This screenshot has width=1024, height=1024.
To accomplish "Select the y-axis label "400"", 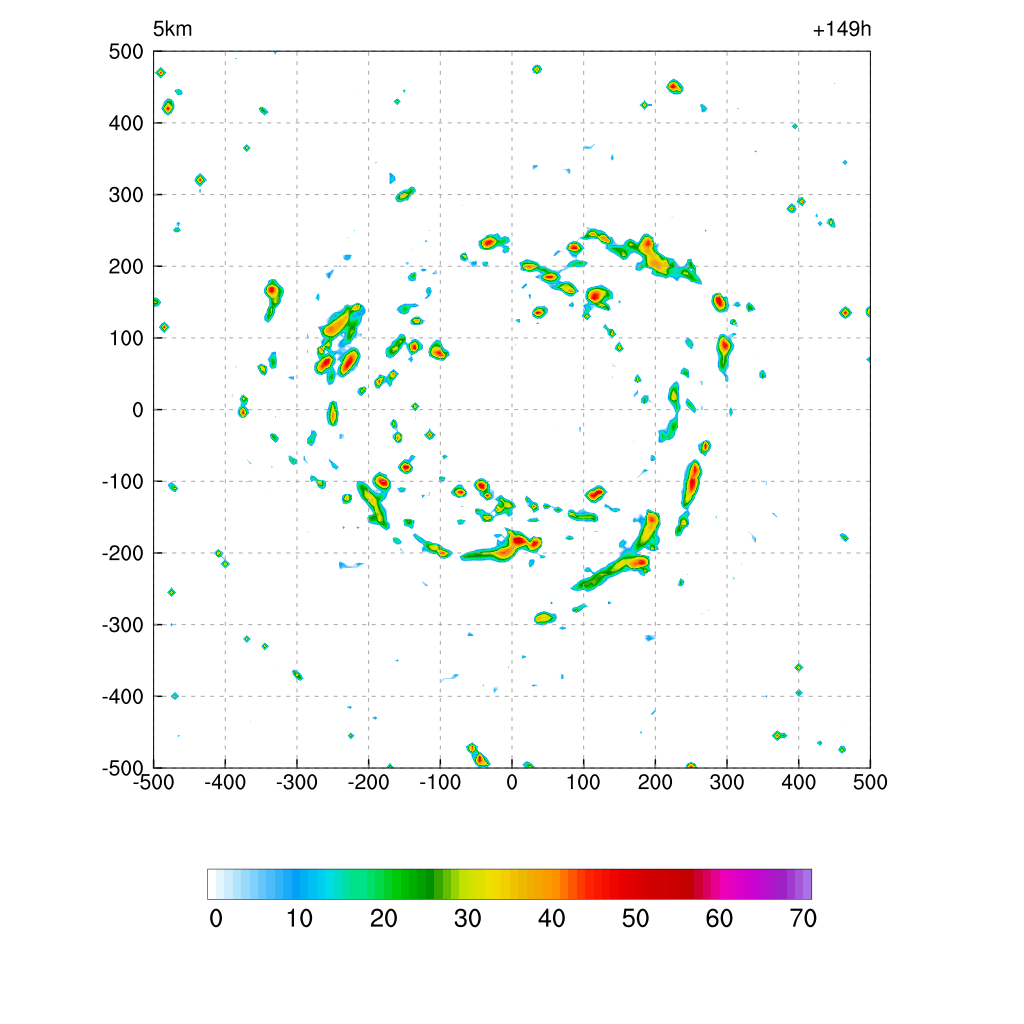I will click(126, 123).
